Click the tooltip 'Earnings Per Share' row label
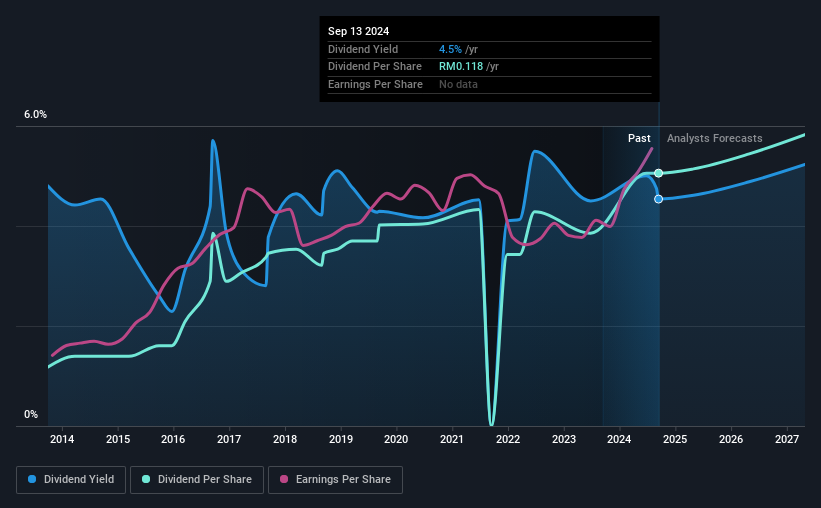The width and height of the screenshot is (821, 508). point(375,84)
